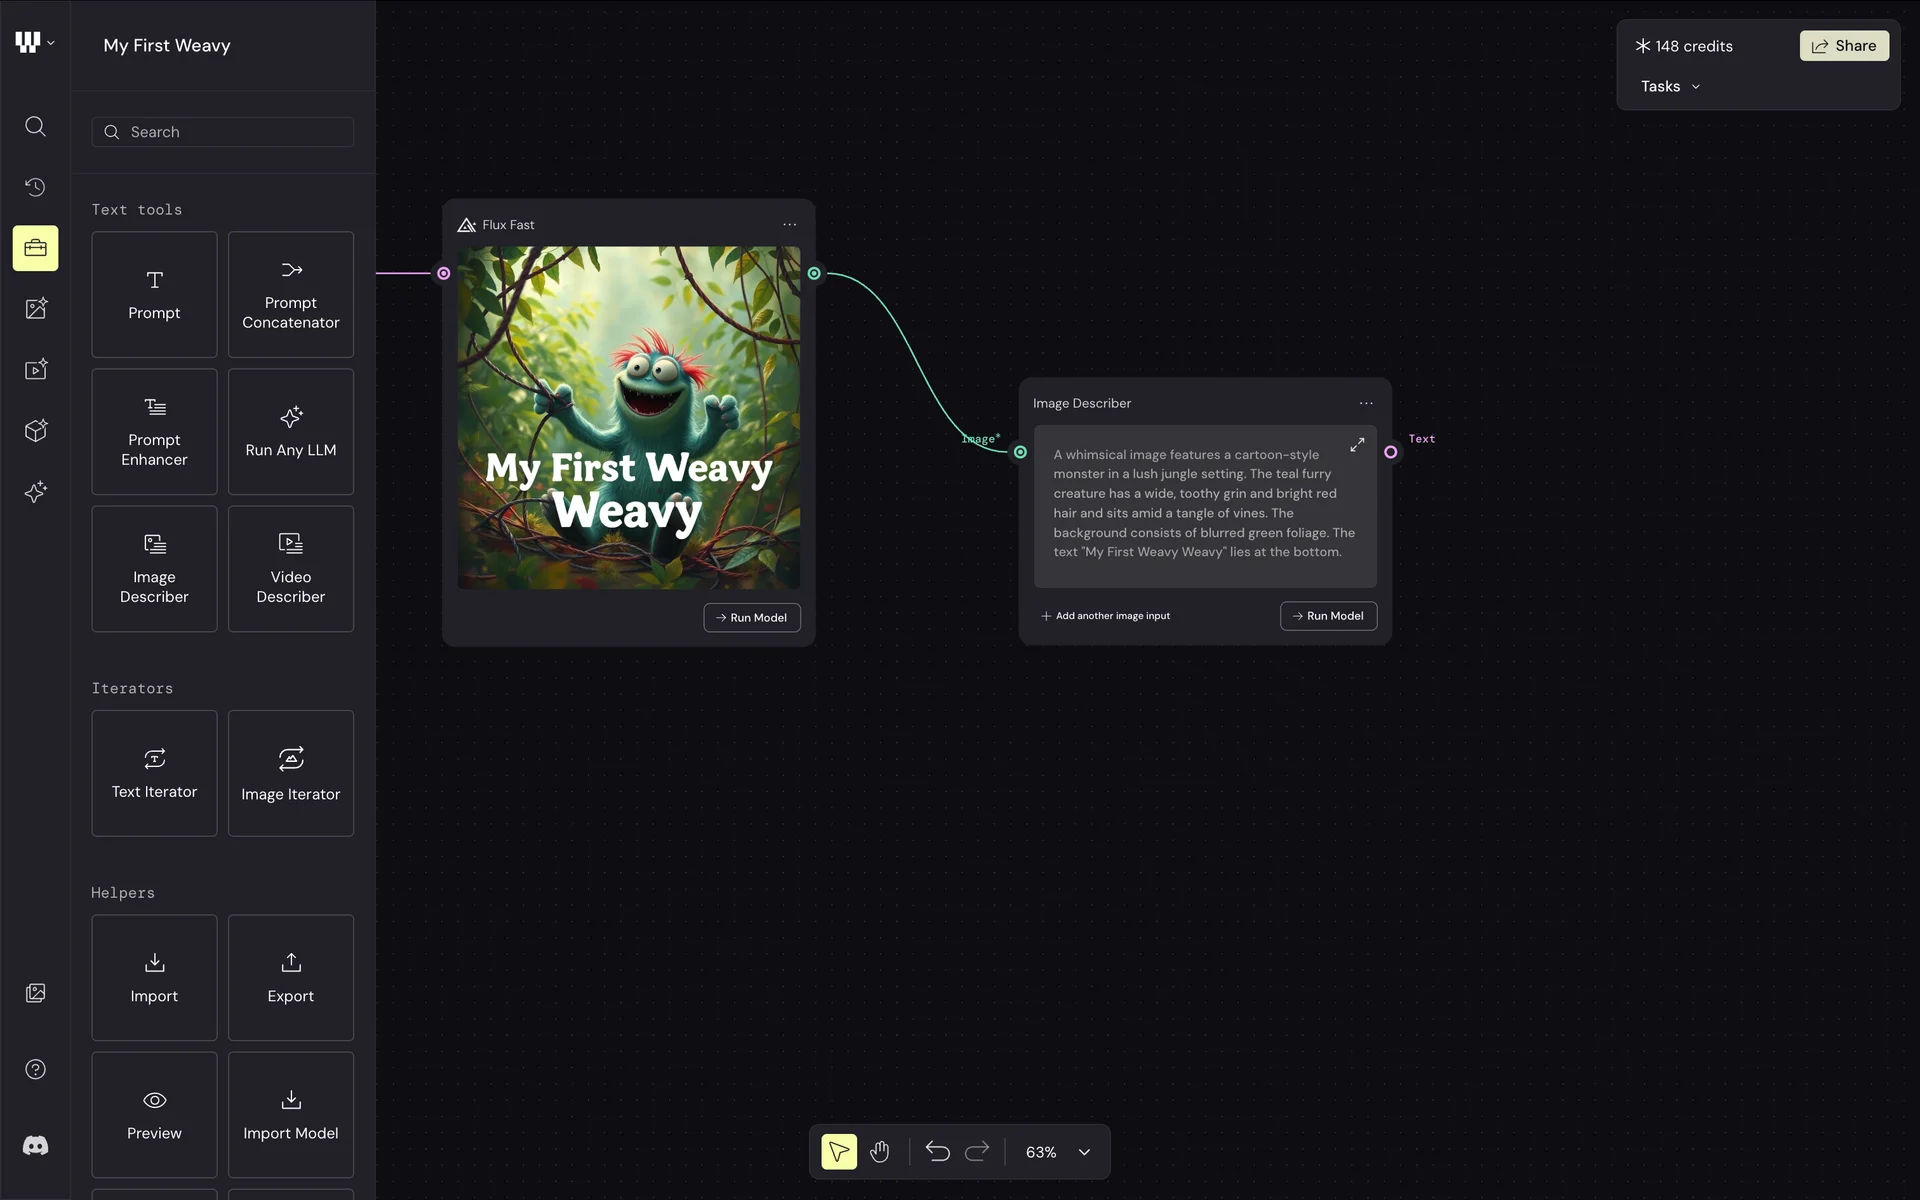The image size is (1920, 1200).
Task: Select the hand pan tool
Action: tap(879, 1152)
